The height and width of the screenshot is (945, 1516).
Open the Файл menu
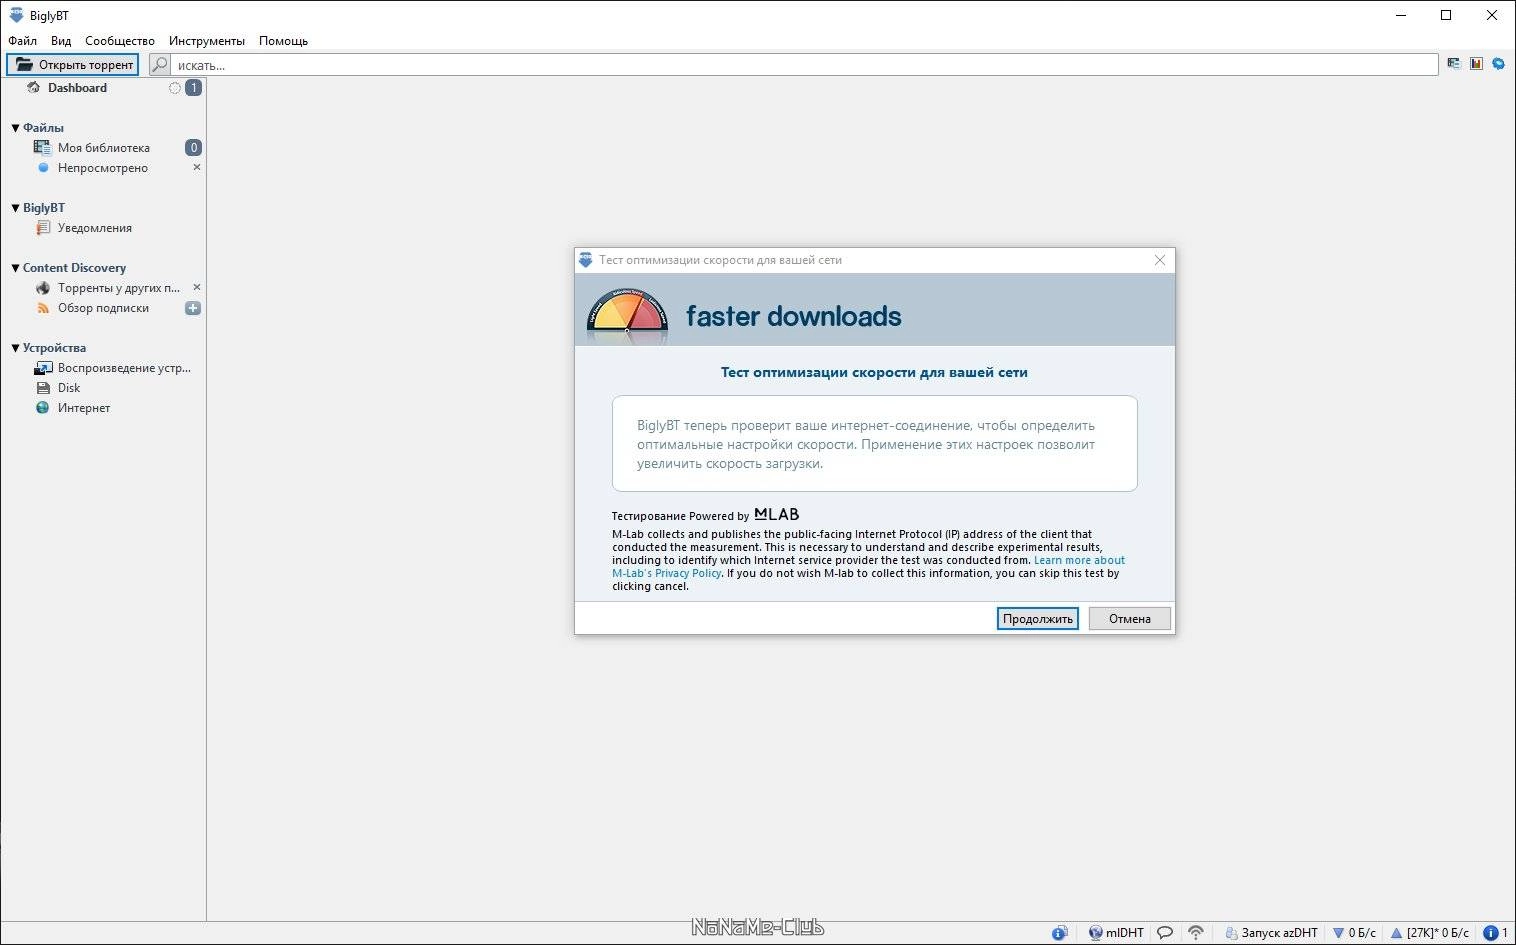[x=22, y=41]
